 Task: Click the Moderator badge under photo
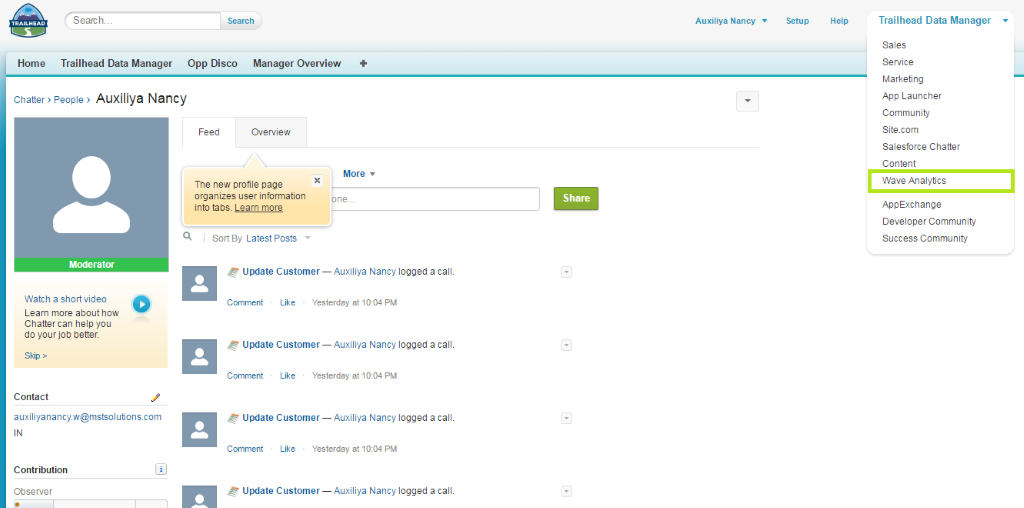point(91,264)
